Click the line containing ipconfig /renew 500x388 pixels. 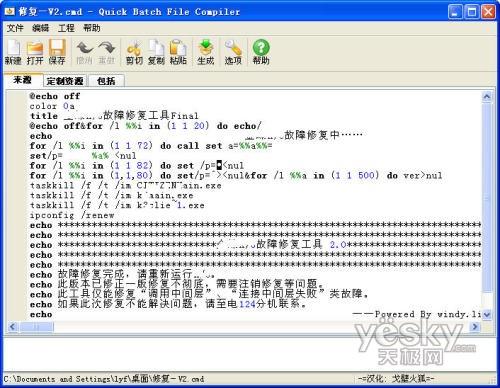(255, 215)
